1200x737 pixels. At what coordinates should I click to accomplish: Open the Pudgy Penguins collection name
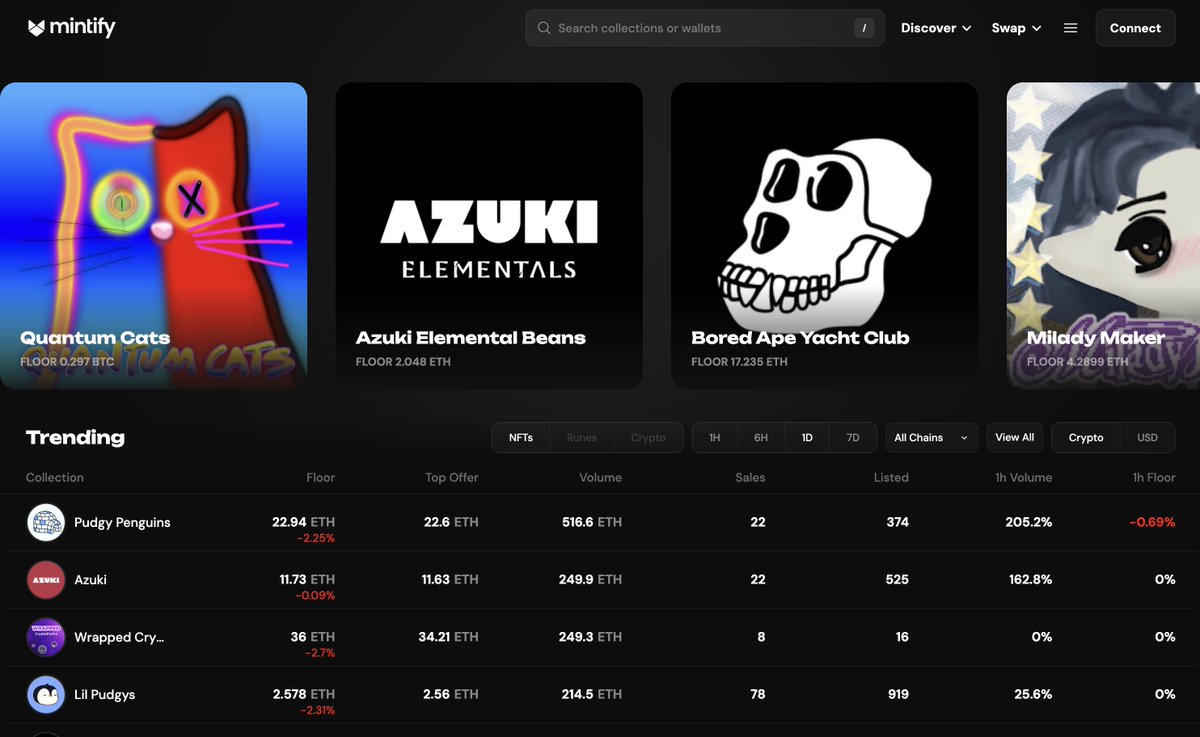click(x=122, y=523)
